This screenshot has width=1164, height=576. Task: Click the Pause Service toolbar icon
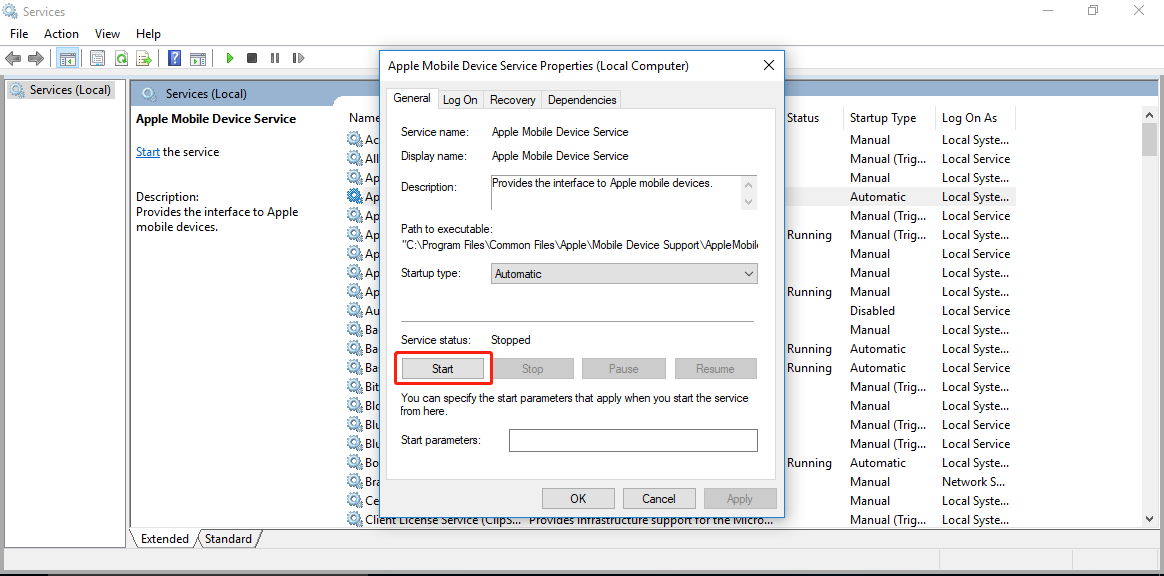click(275, 58)
